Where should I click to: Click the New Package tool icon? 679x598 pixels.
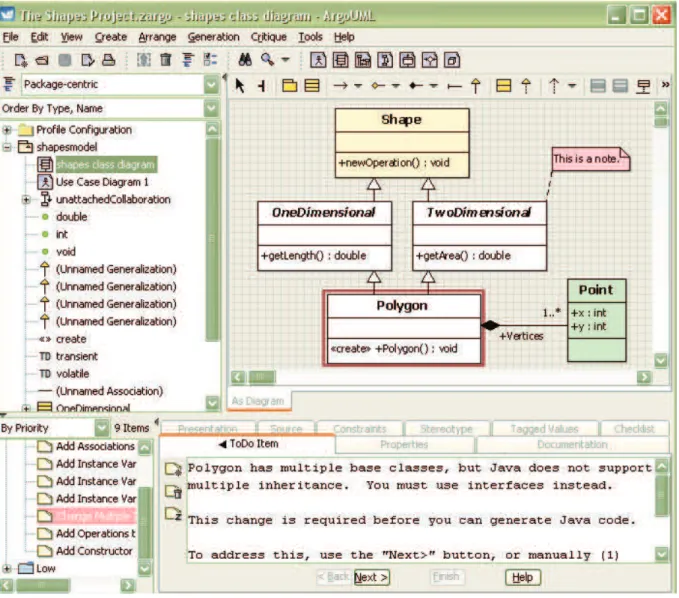point(289,85)
